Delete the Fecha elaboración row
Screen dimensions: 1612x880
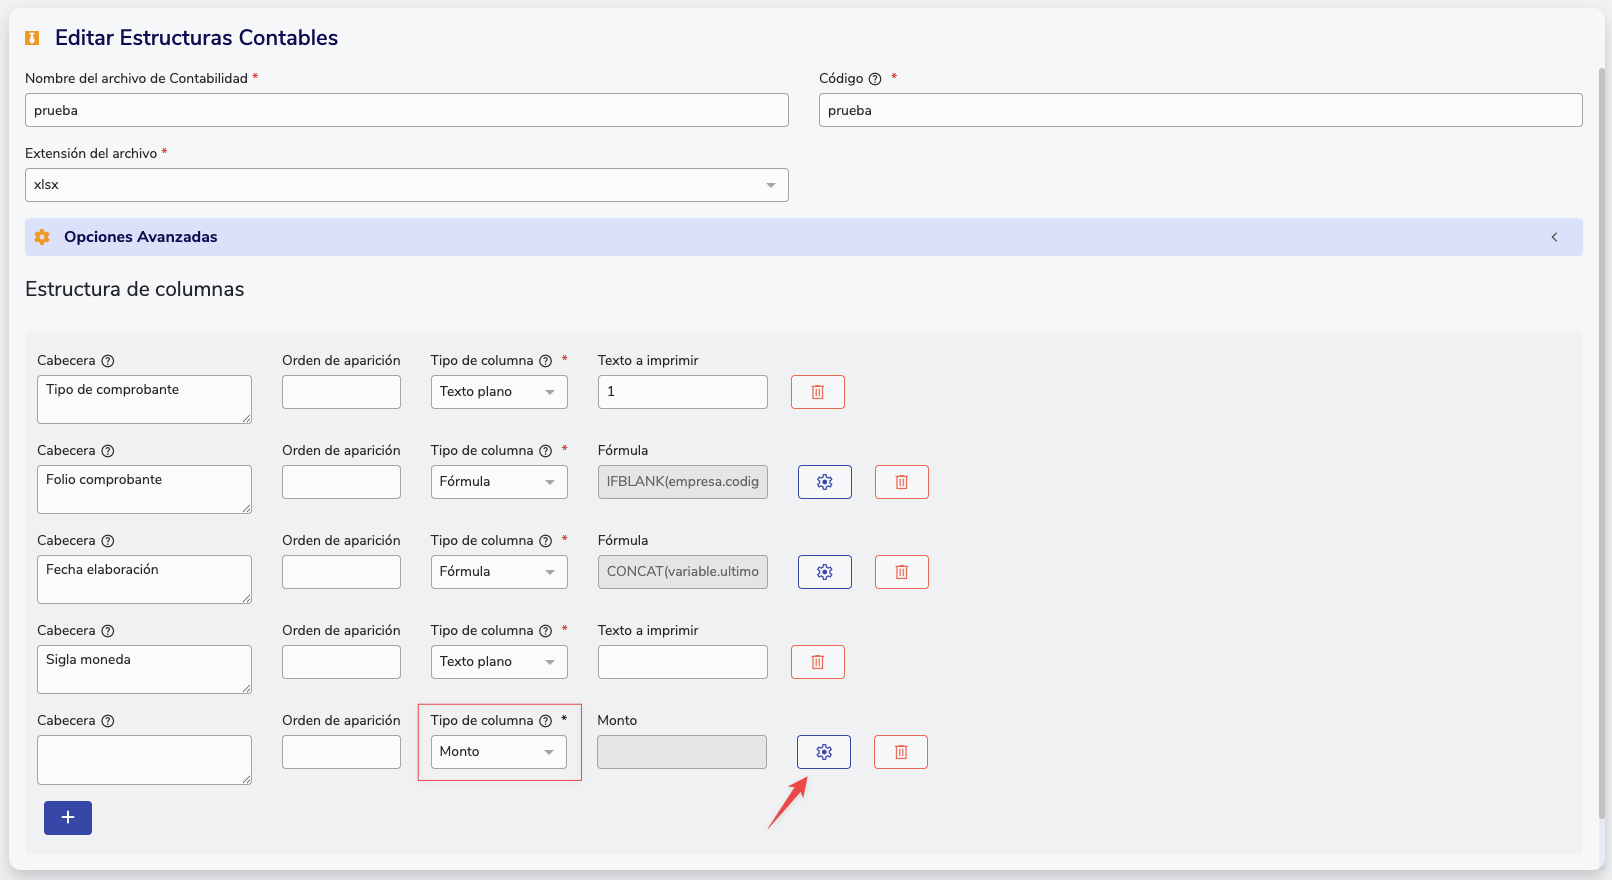(x=901, y=572)
